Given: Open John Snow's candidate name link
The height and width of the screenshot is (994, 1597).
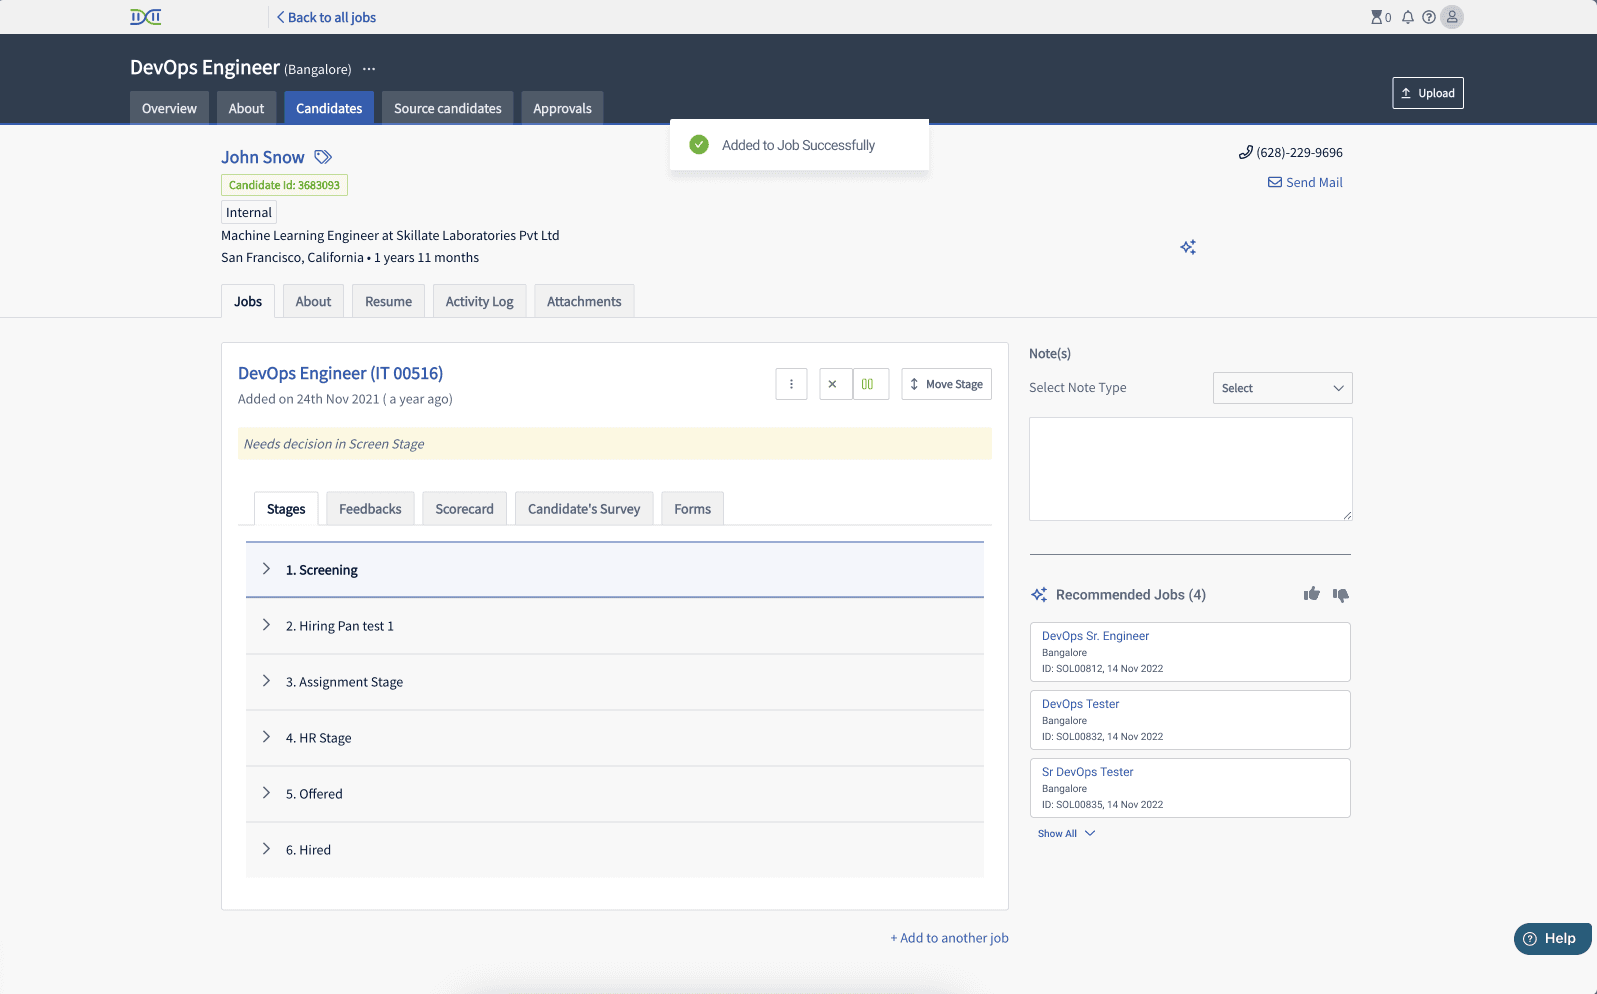Looking at the screenshot, I should coord(263,157).
